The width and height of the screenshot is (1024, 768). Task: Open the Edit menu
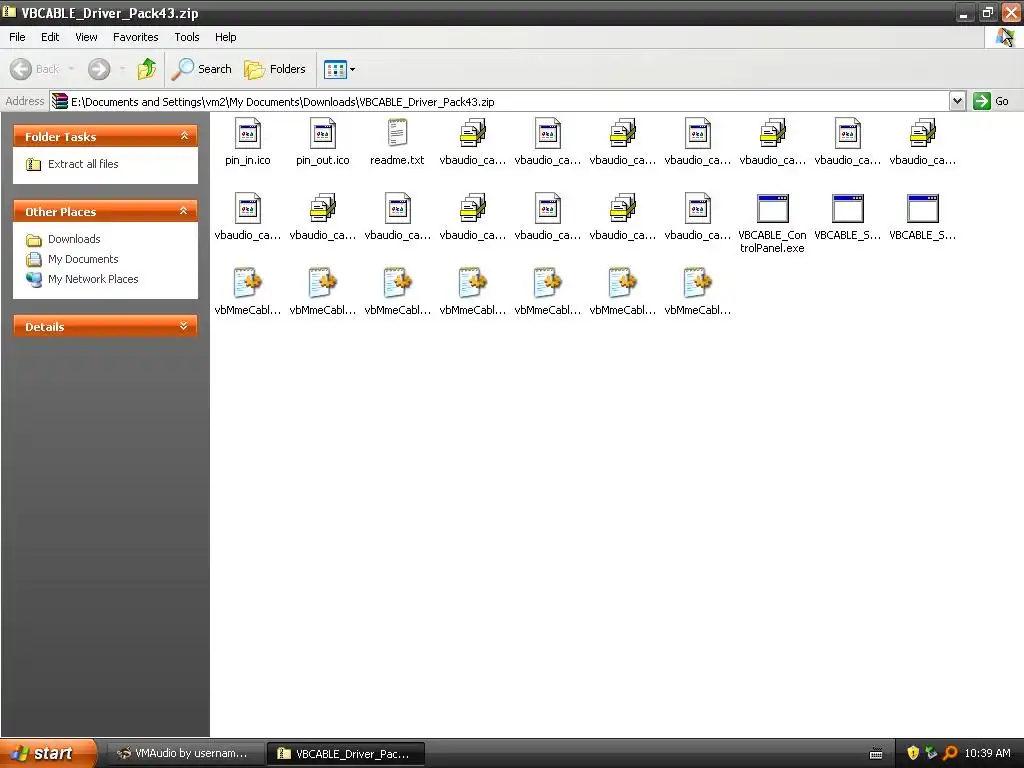(50, 37)
